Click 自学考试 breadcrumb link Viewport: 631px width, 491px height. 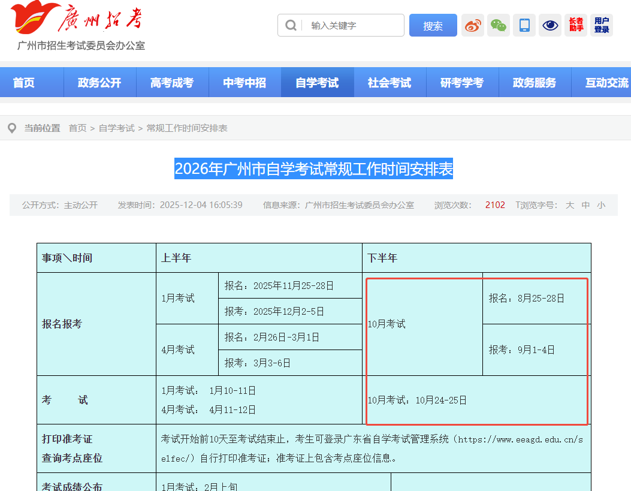click(x=116, y=128)
